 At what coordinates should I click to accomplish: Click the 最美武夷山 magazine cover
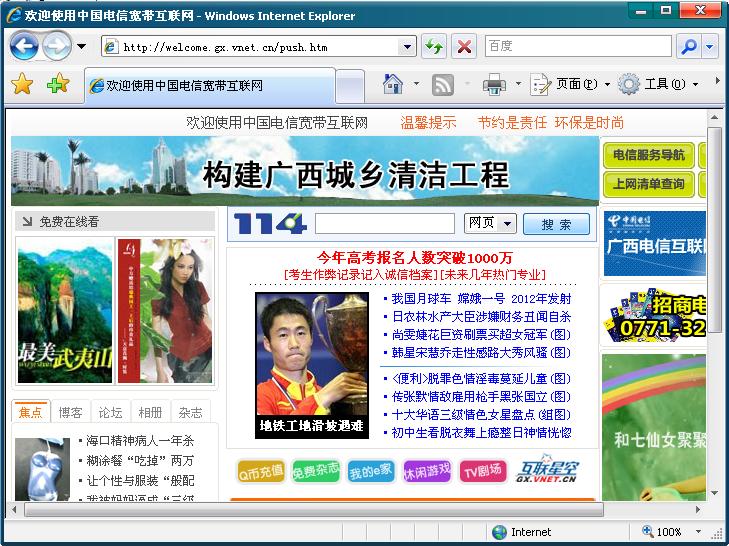click(x=65, y=311)
